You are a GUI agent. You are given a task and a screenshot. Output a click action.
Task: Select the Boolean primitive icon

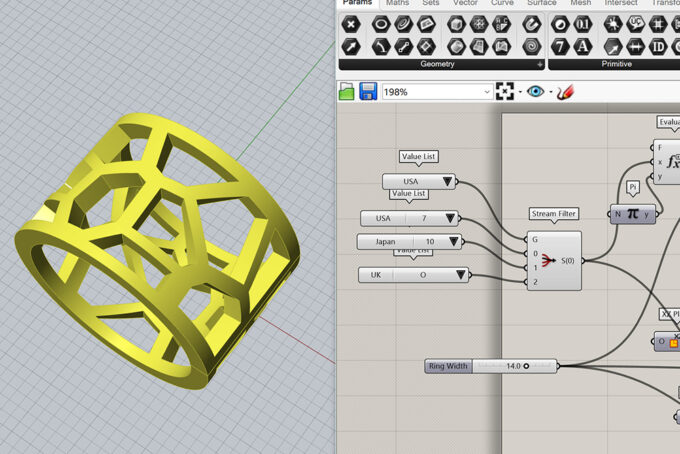point(560,24)
